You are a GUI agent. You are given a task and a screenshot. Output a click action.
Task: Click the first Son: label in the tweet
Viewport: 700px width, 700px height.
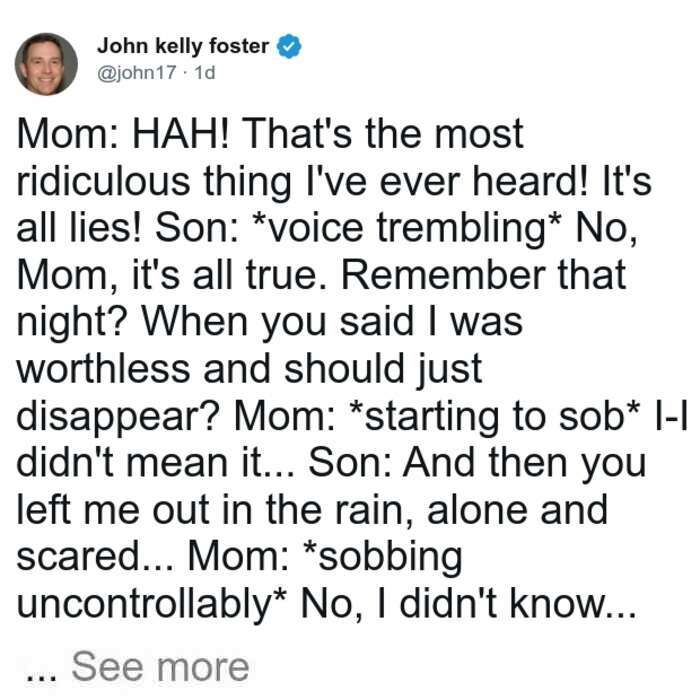[x=196, y=228]
